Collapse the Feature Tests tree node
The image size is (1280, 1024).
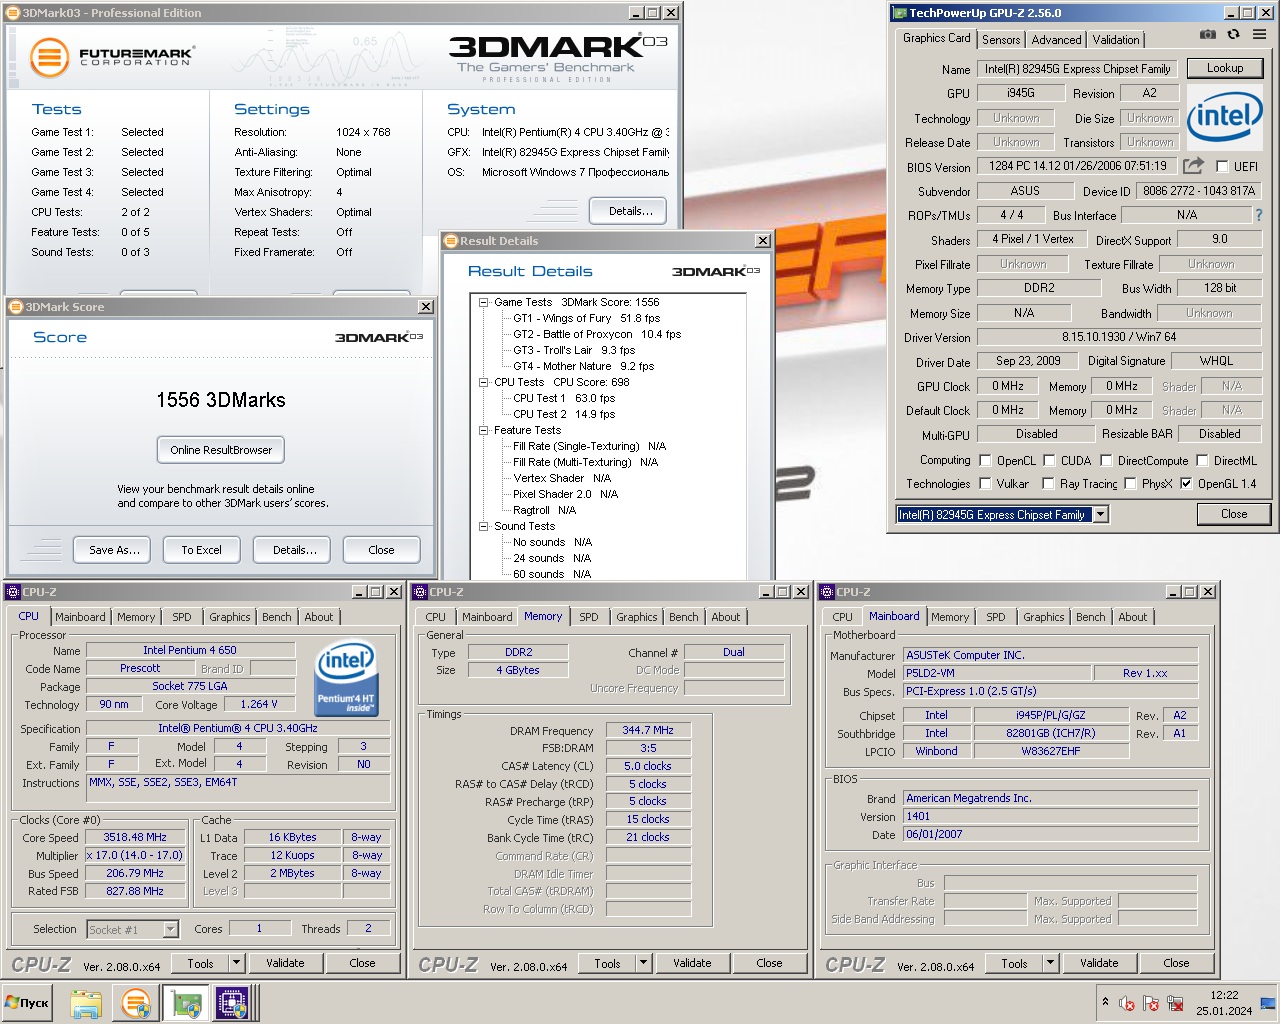(484, 430)
